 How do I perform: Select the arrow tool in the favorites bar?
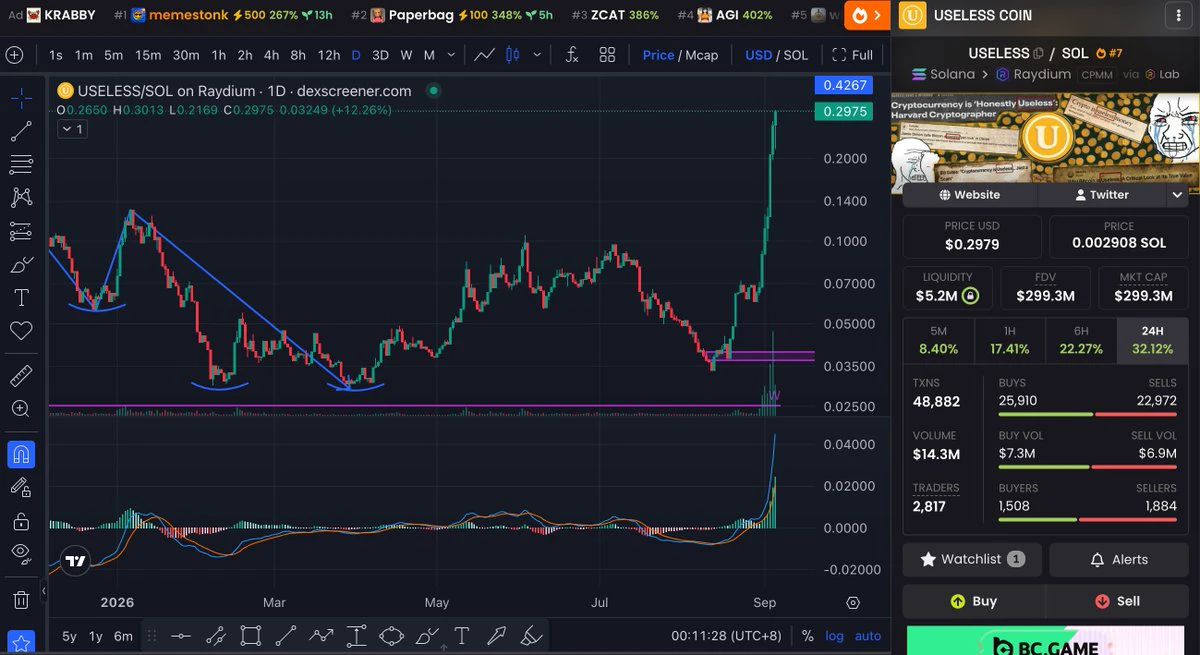[497, 636]
